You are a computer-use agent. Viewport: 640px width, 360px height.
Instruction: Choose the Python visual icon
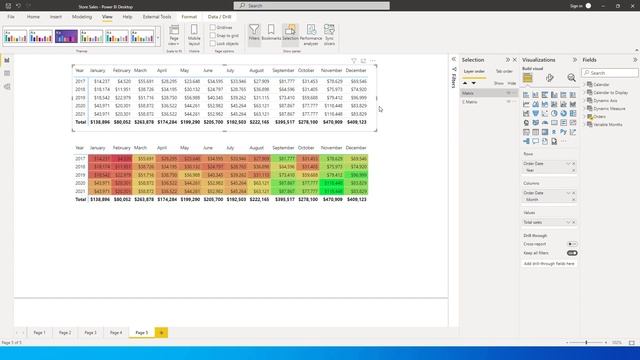[x=563, y=132]
